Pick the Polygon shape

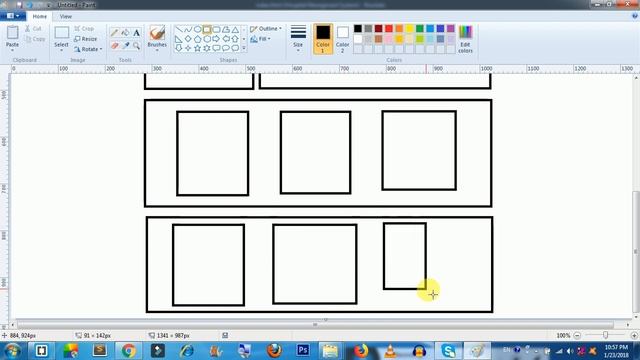pos(226,30)
